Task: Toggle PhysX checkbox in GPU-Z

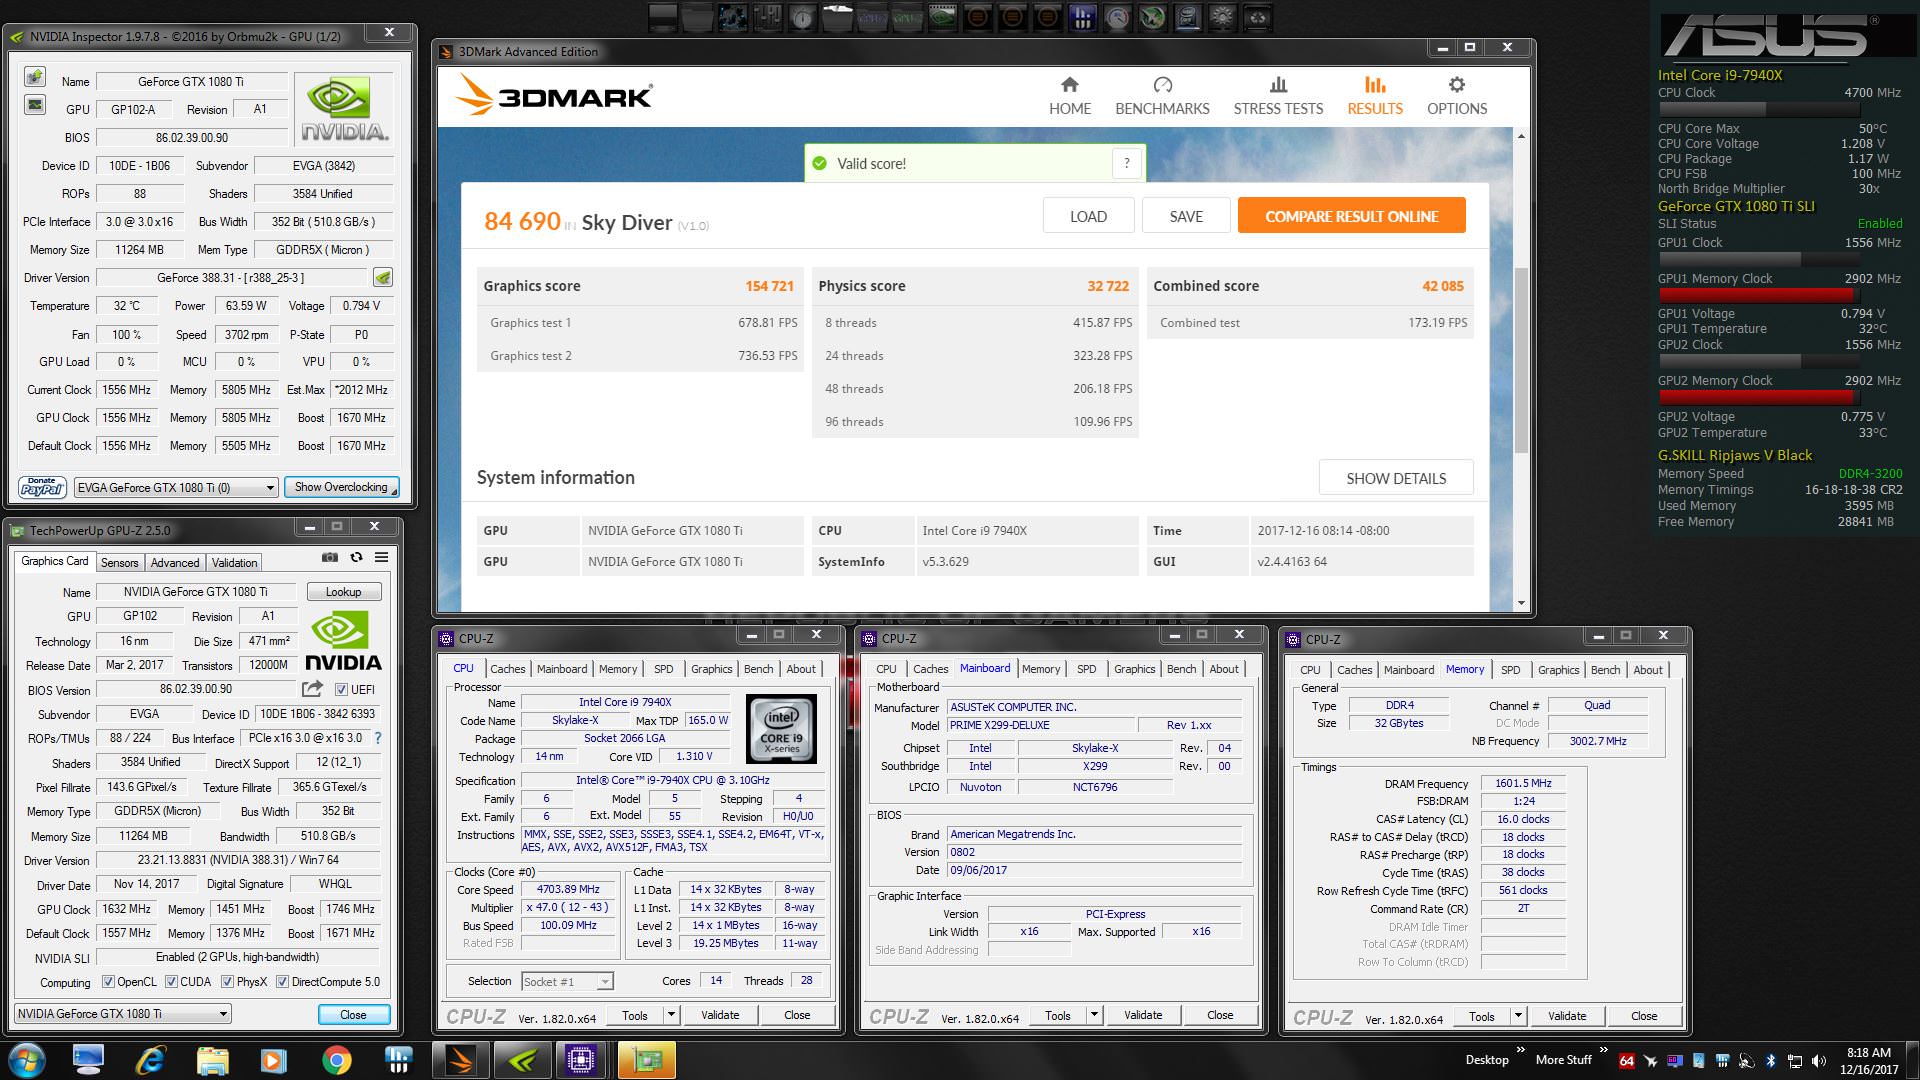Action: [x=227, y=982]
